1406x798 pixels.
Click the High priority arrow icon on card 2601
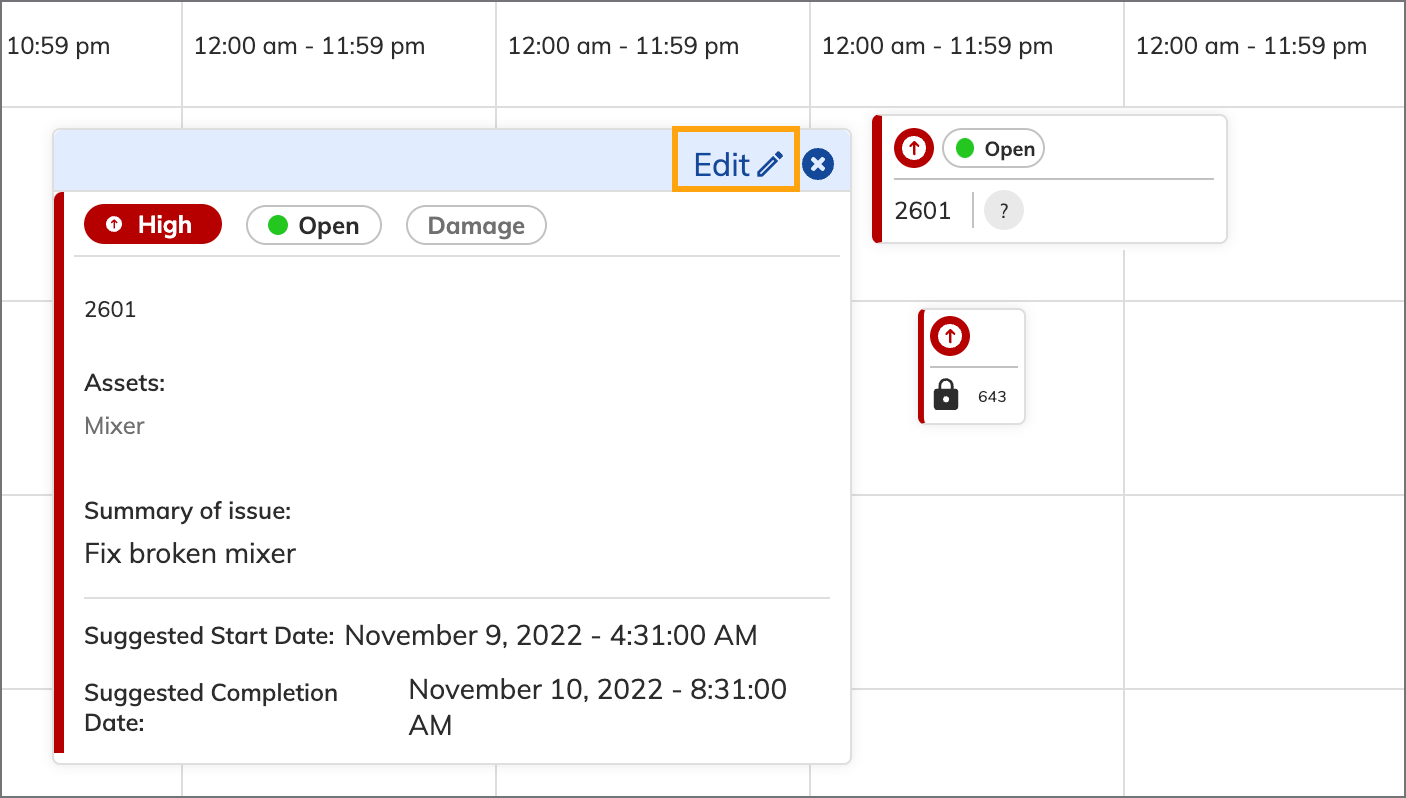[913, 149]
